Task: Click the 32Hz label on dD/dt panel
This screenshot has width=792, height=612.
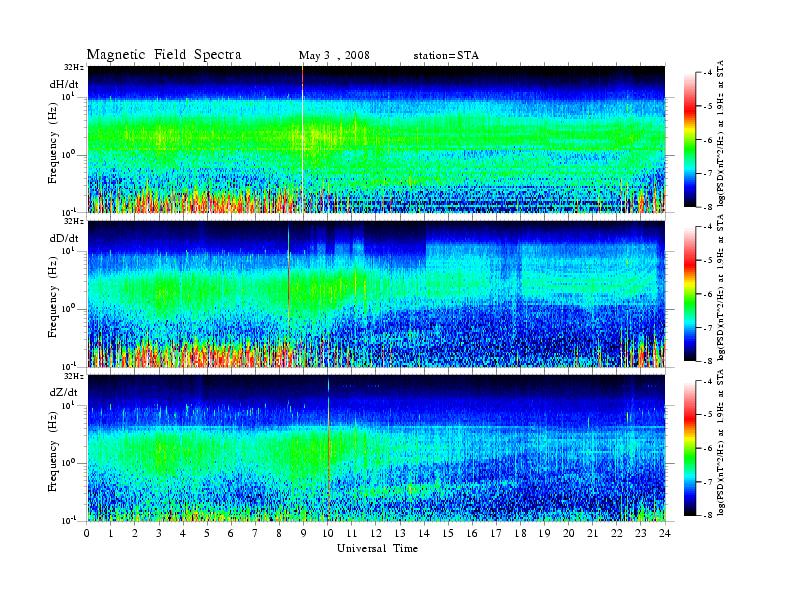Action: [74, 221]
